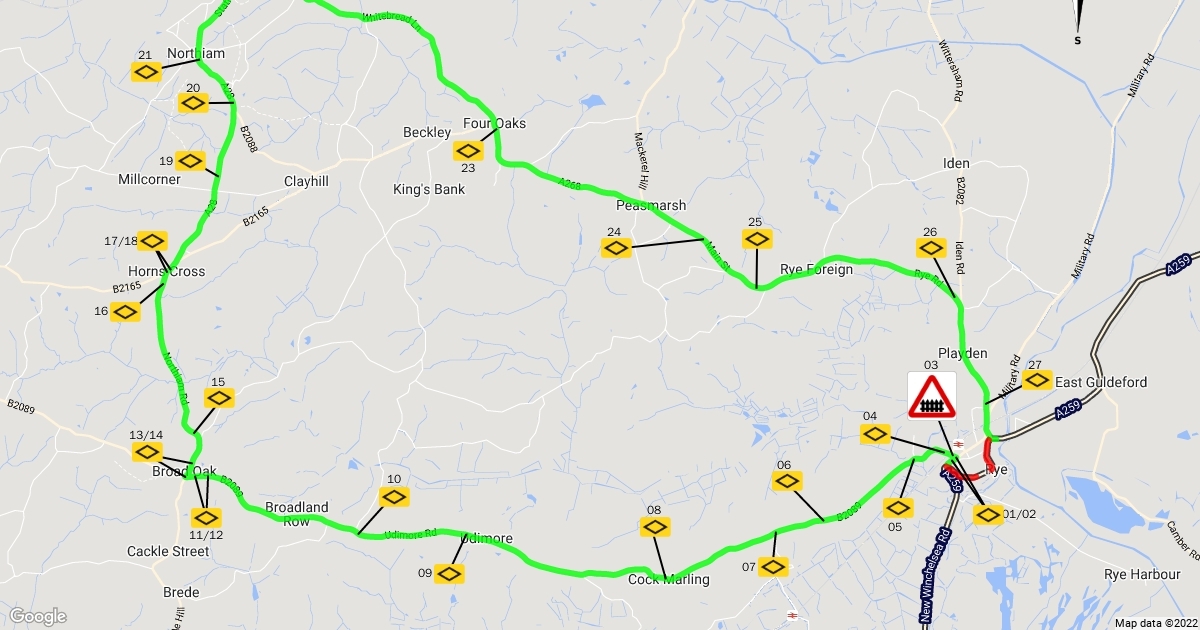Select diamond marker 23 below Four Oaks
Viewport: 1200px width, 630px height.
pos(468,150)
